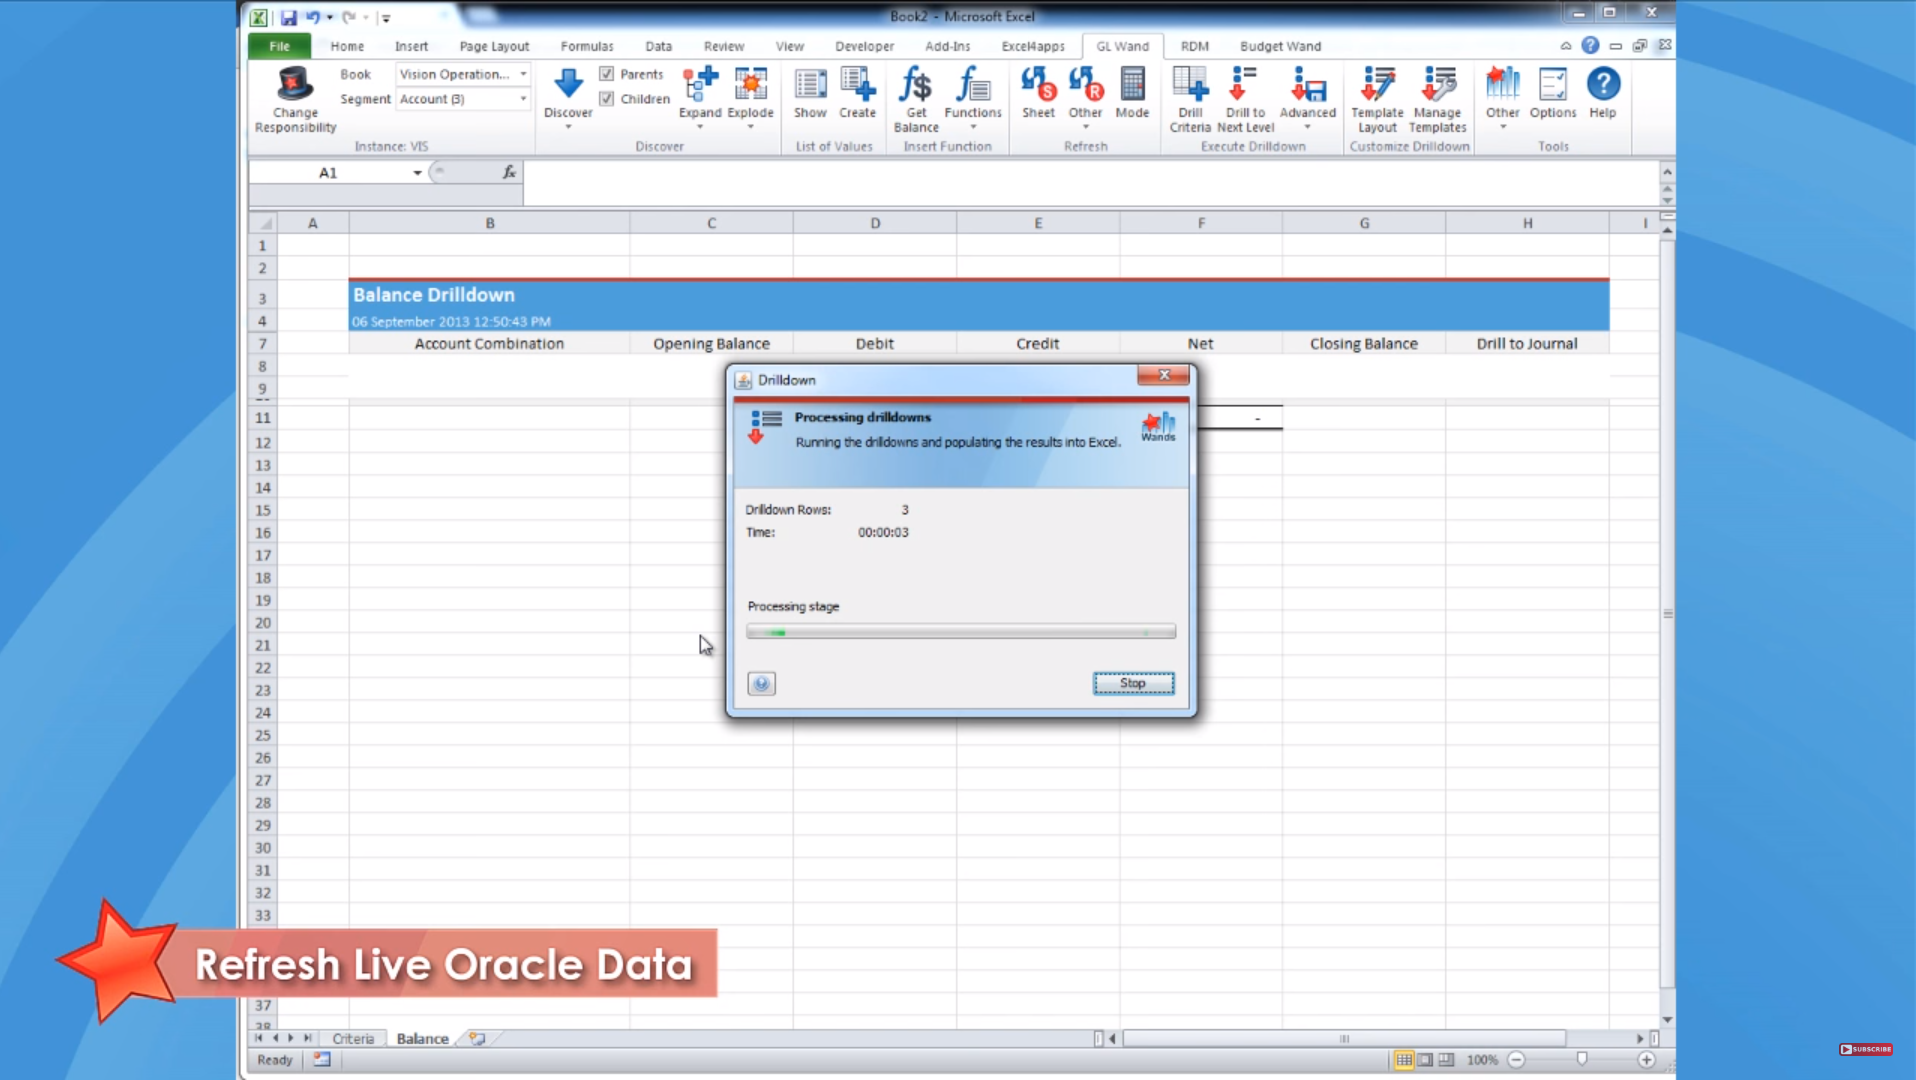Click the horizontal scrollbar thumb

click(1343, 1039)
